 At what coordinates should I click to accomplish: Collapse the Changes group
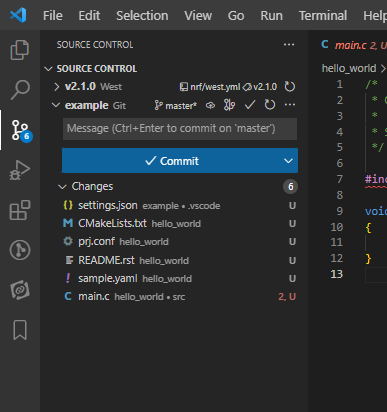tap(62, 187)
